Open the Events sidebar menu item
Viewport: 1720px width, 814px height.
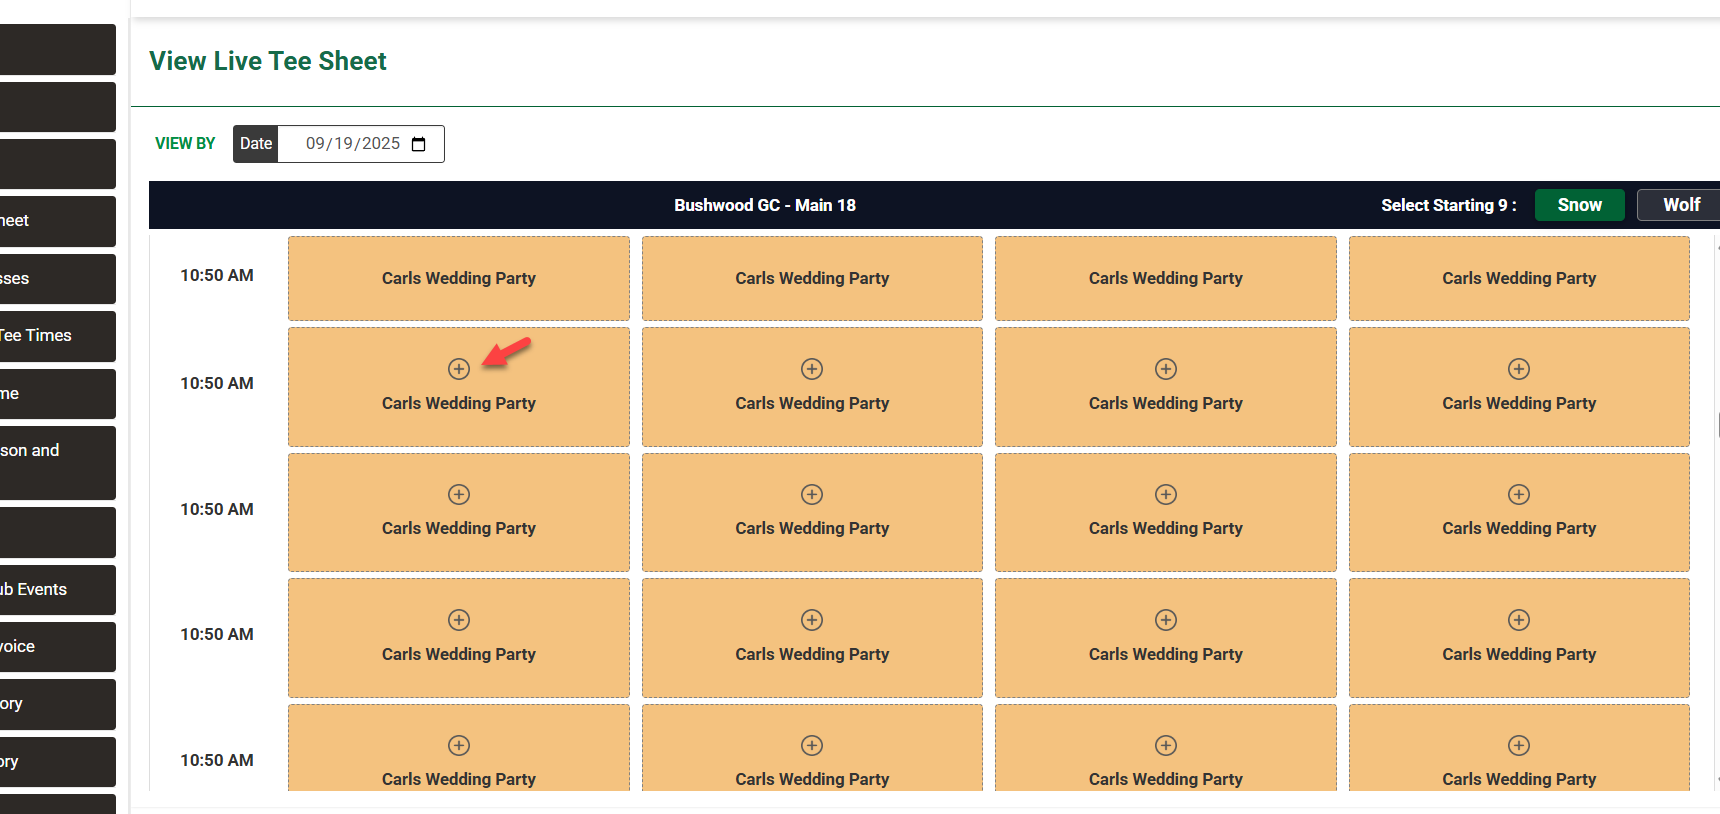(x=58, y=590)
